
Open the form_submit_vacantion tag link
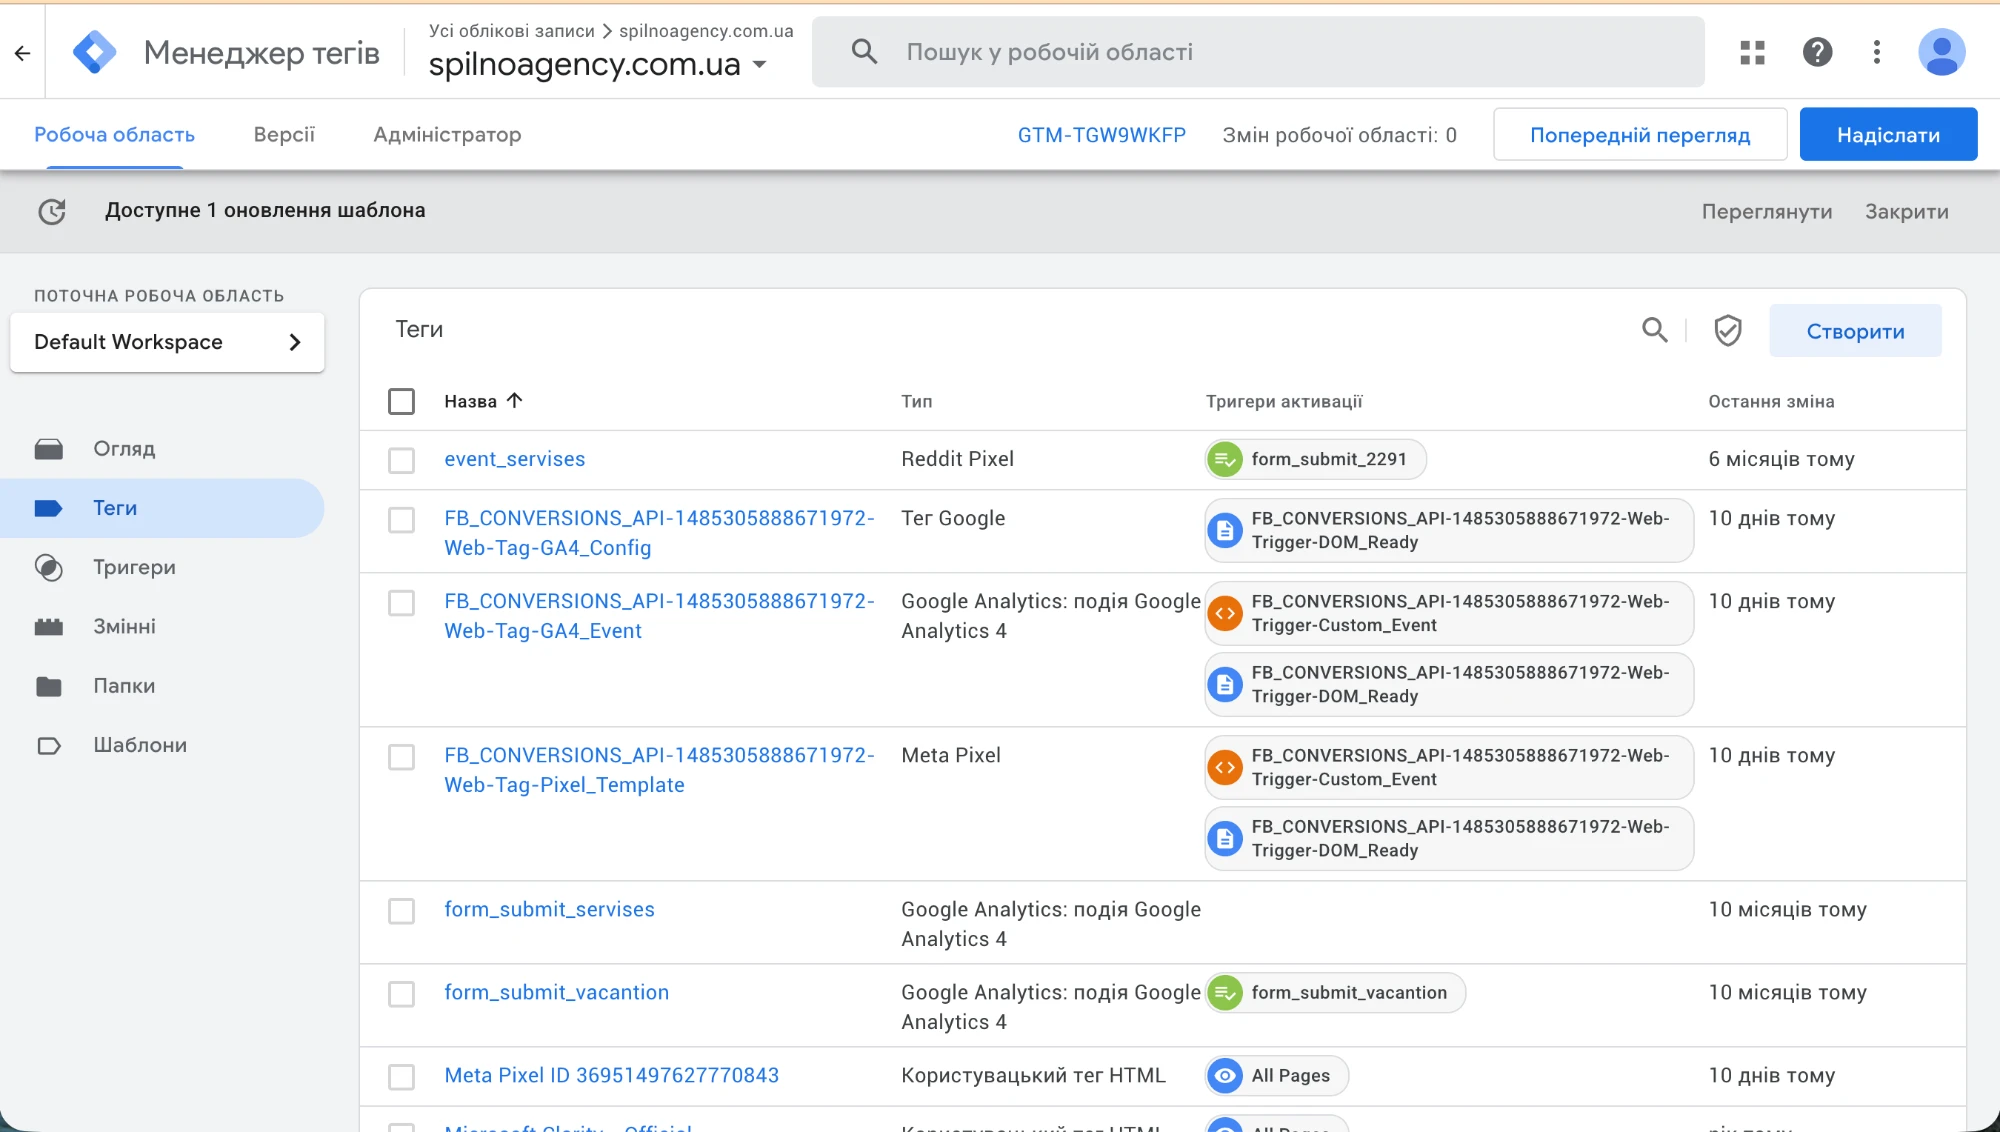[556, 992]
